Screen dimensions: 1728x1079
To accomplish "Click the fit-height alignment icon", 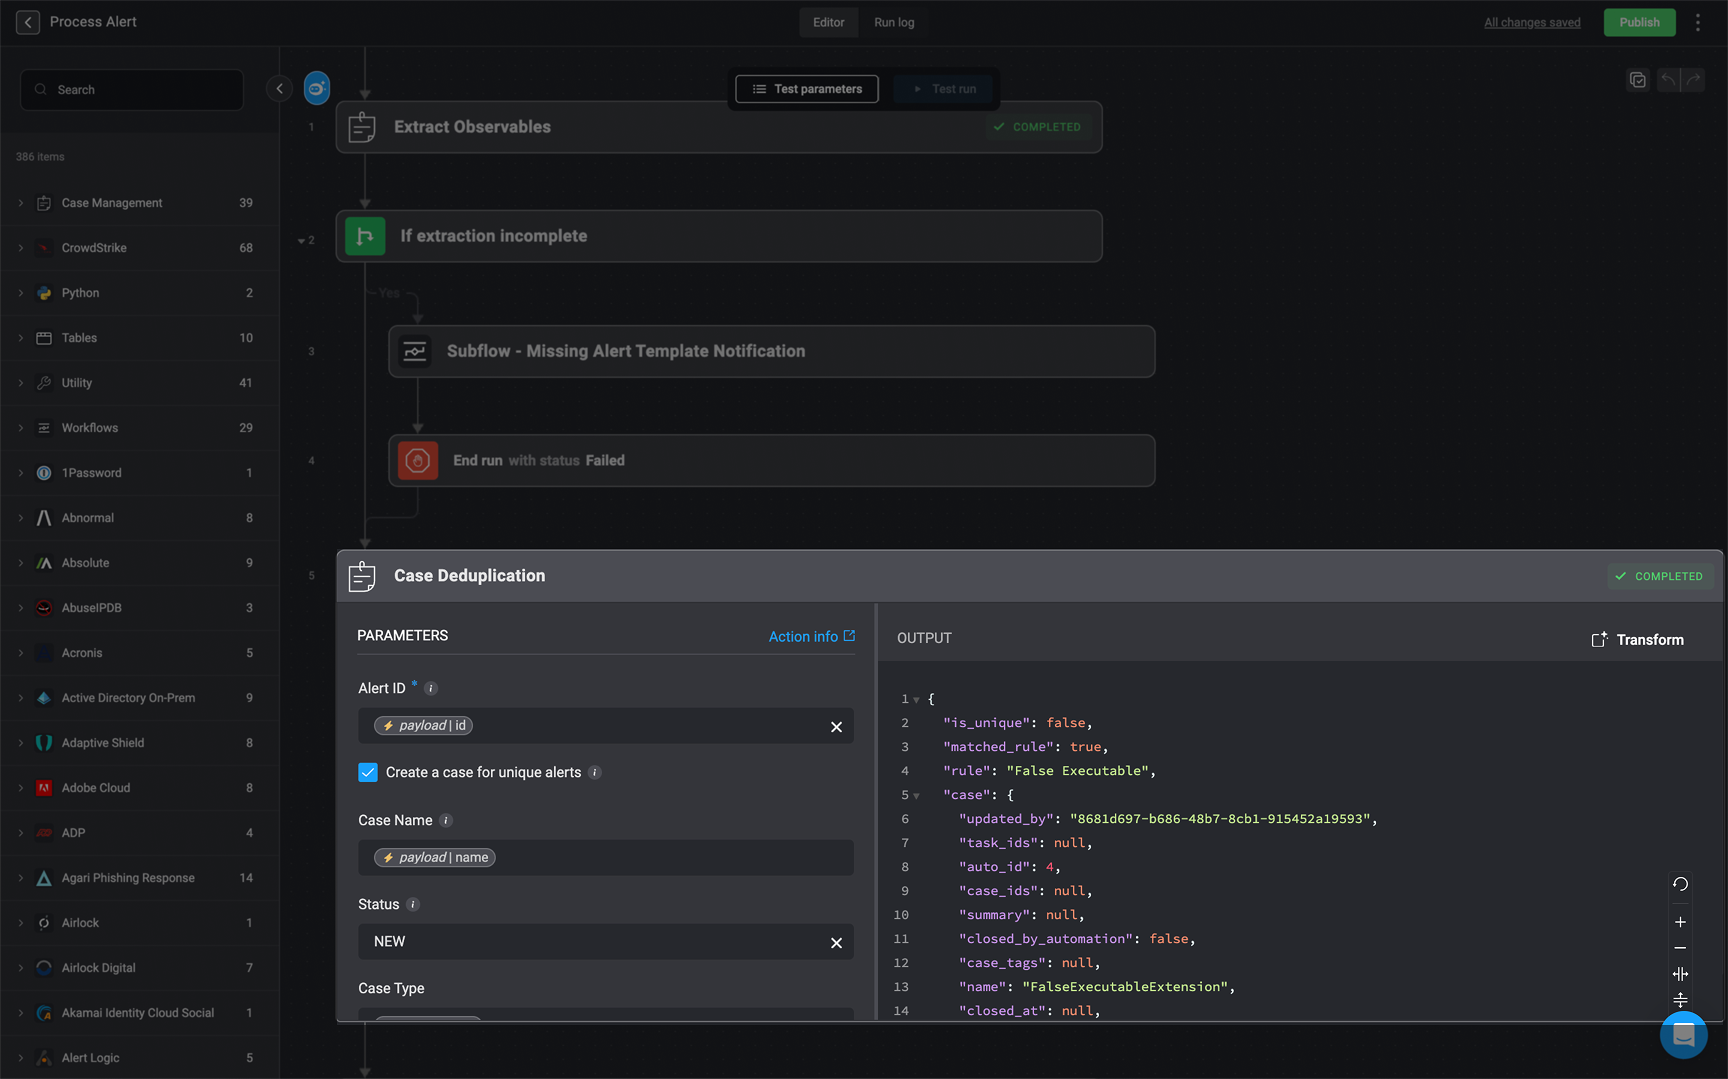I will pos(1680,1000).
